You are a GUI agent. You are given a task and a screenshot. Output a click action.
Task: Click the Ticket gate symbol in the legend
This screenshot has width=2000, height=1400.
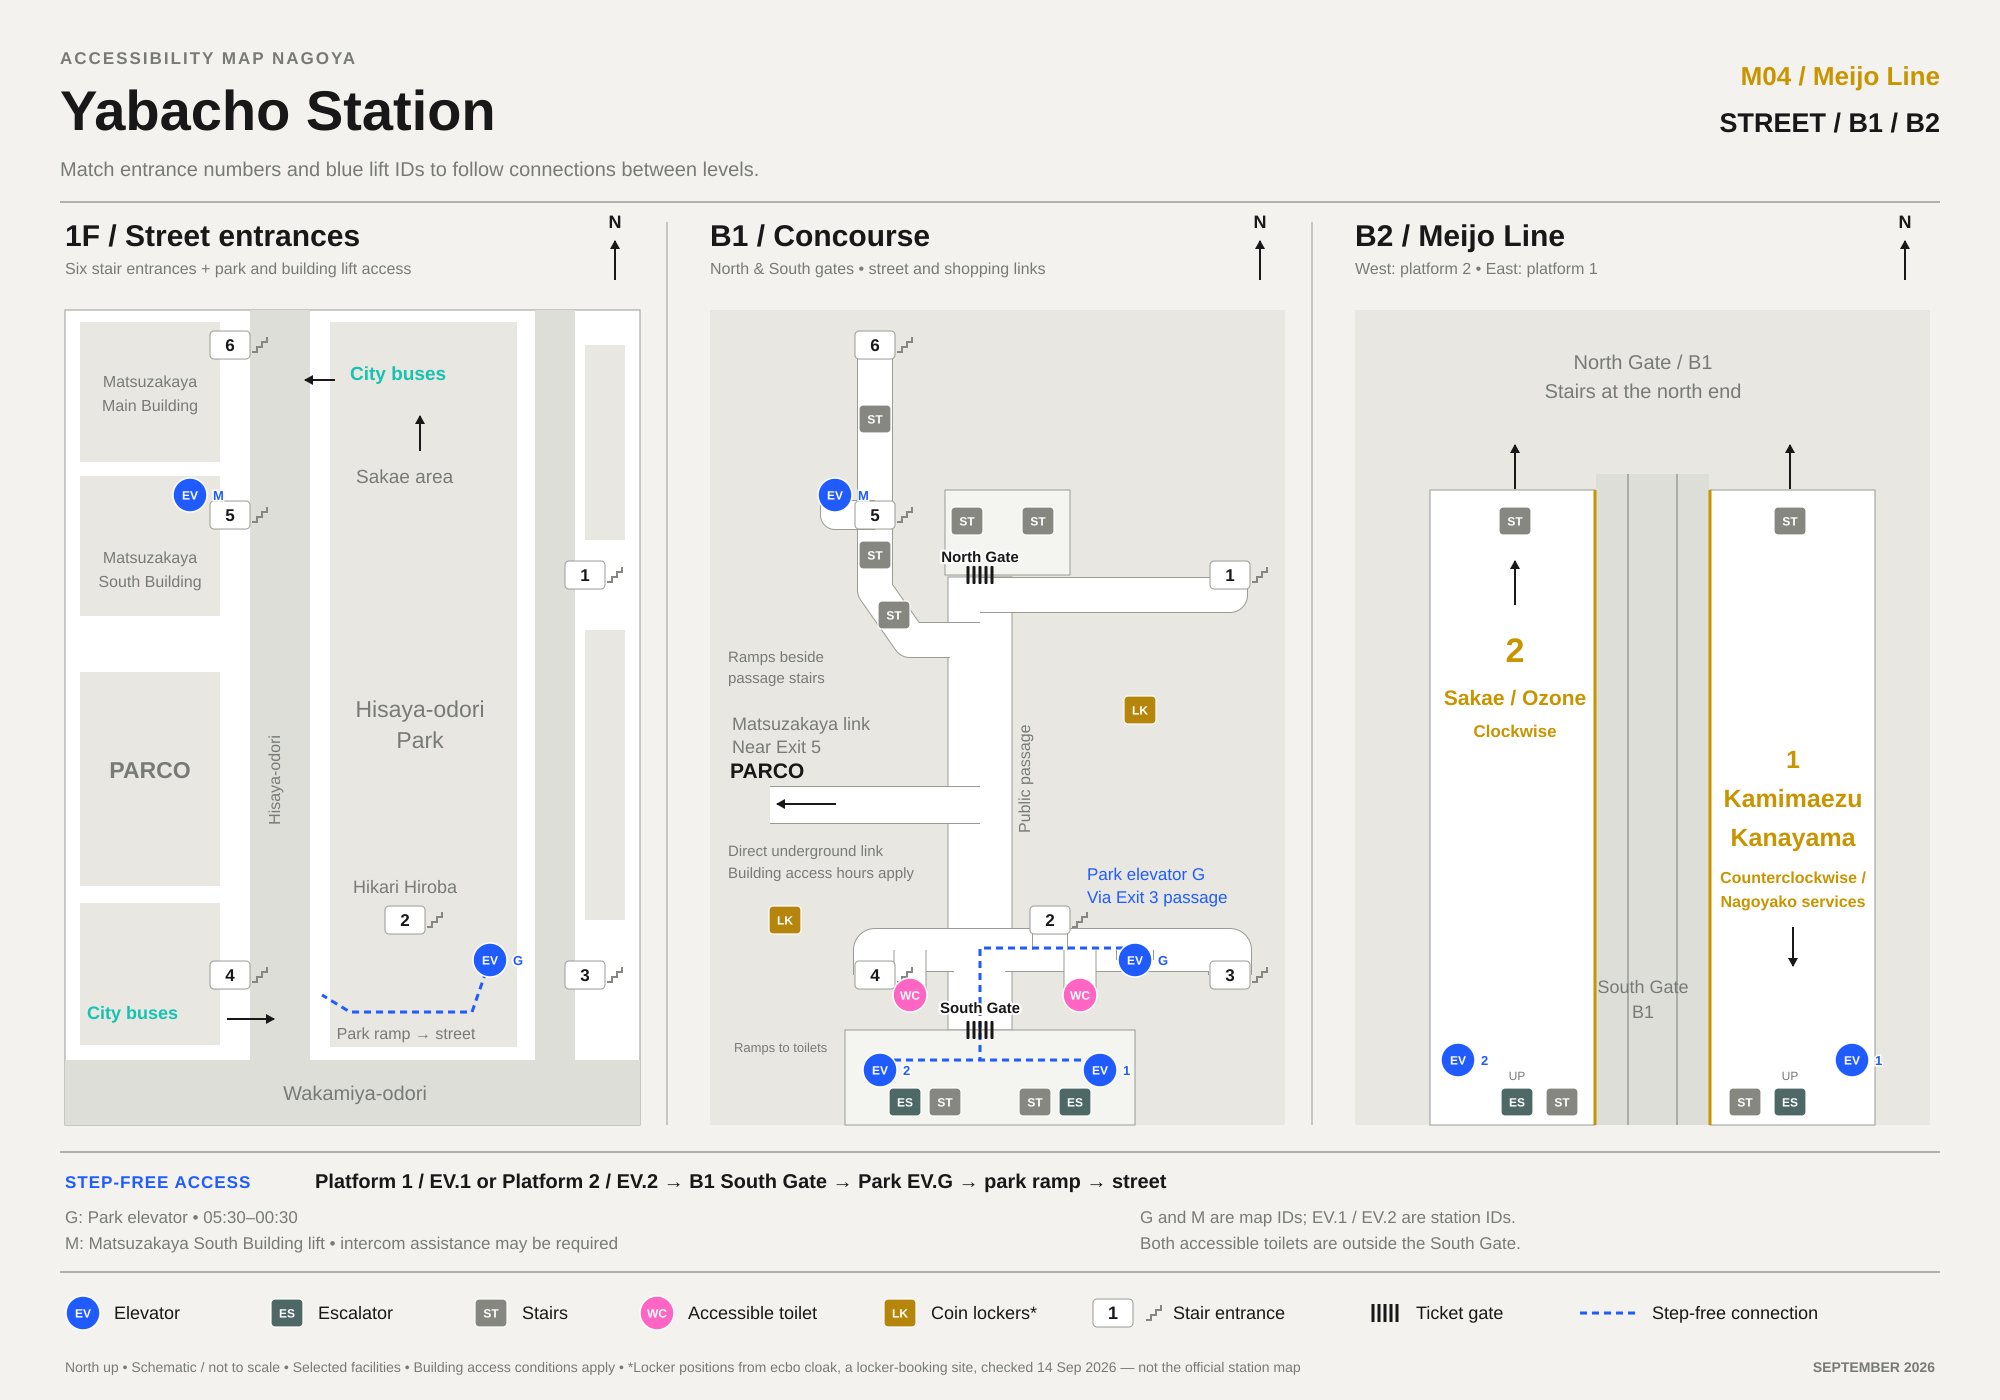tap(1385, 1313)
